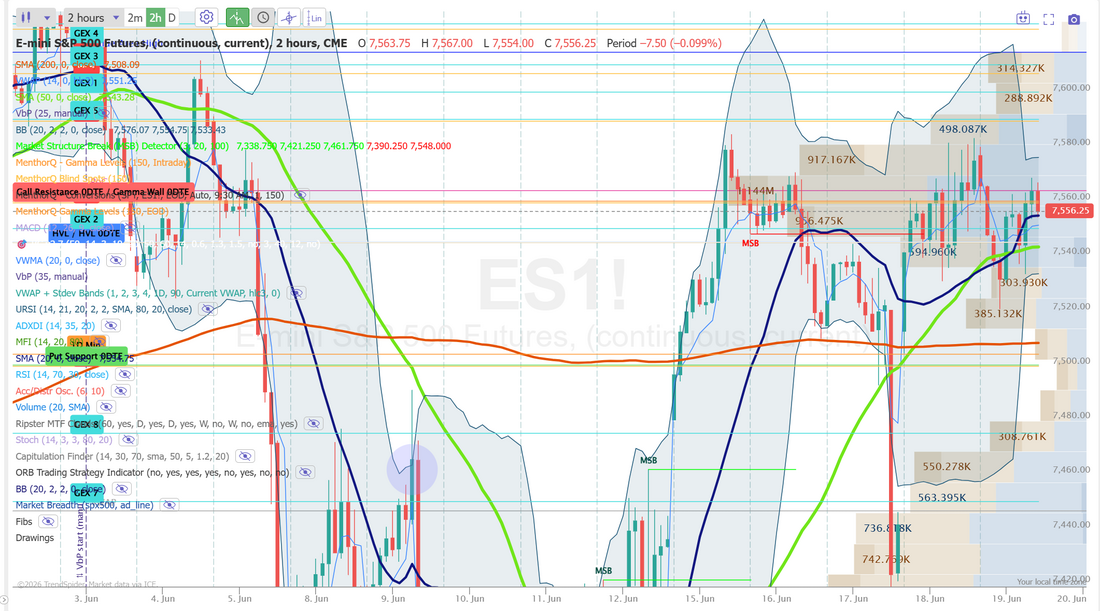Screen dimensions: 1100x611
Task: Select the 2m timeframe tab
Action: [x=135, y=18]
